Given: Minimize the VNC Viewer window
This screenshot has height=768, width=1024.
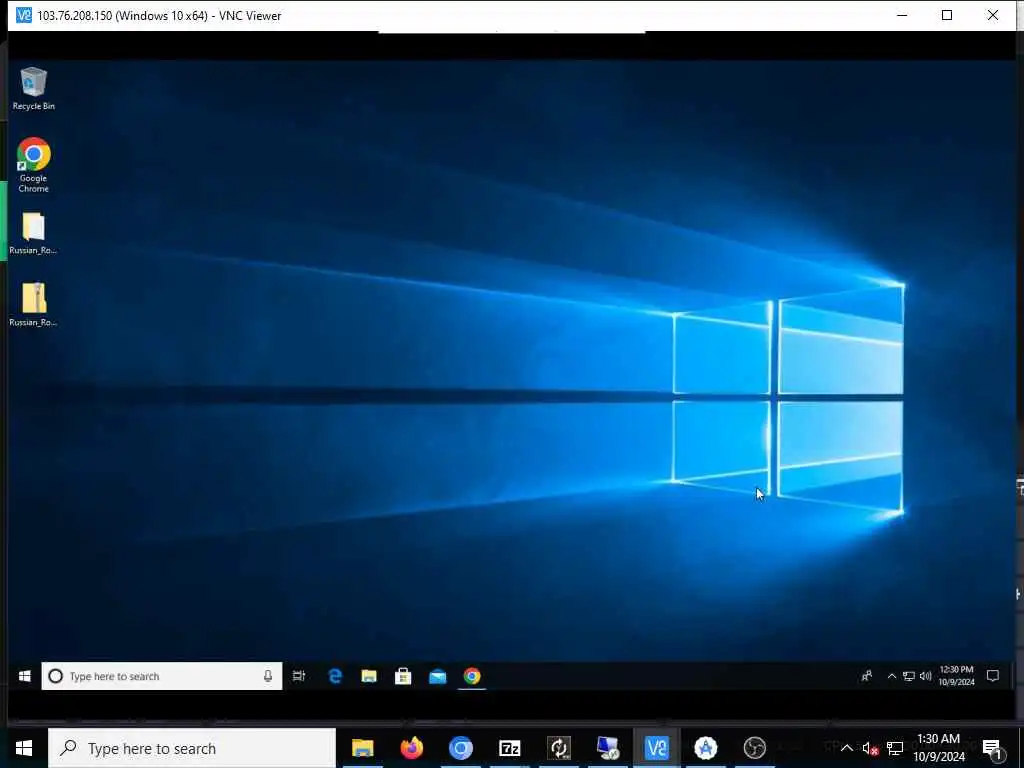Looking at the screenshot, I should [x=902, y=15].
